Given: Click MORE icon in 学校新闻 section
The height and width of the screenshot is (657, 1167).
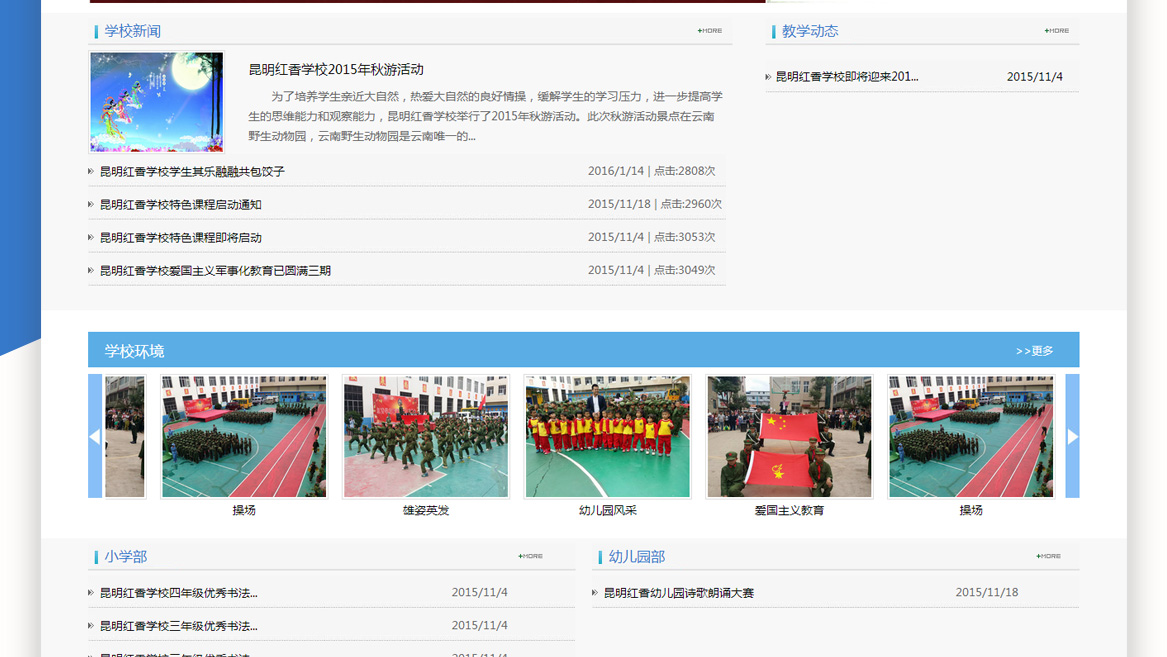Looking at the screenshot, I should [x=710, y=31].
